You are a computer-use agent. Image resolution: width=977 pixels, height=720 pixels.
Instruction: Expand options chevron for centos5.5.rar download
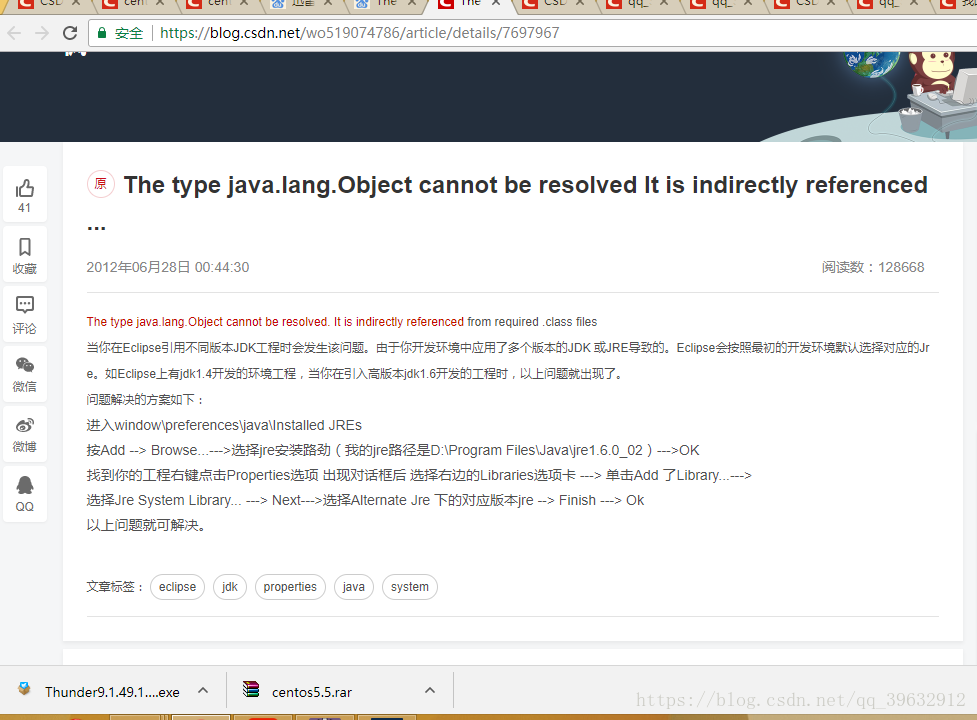(x=430, y=690)
